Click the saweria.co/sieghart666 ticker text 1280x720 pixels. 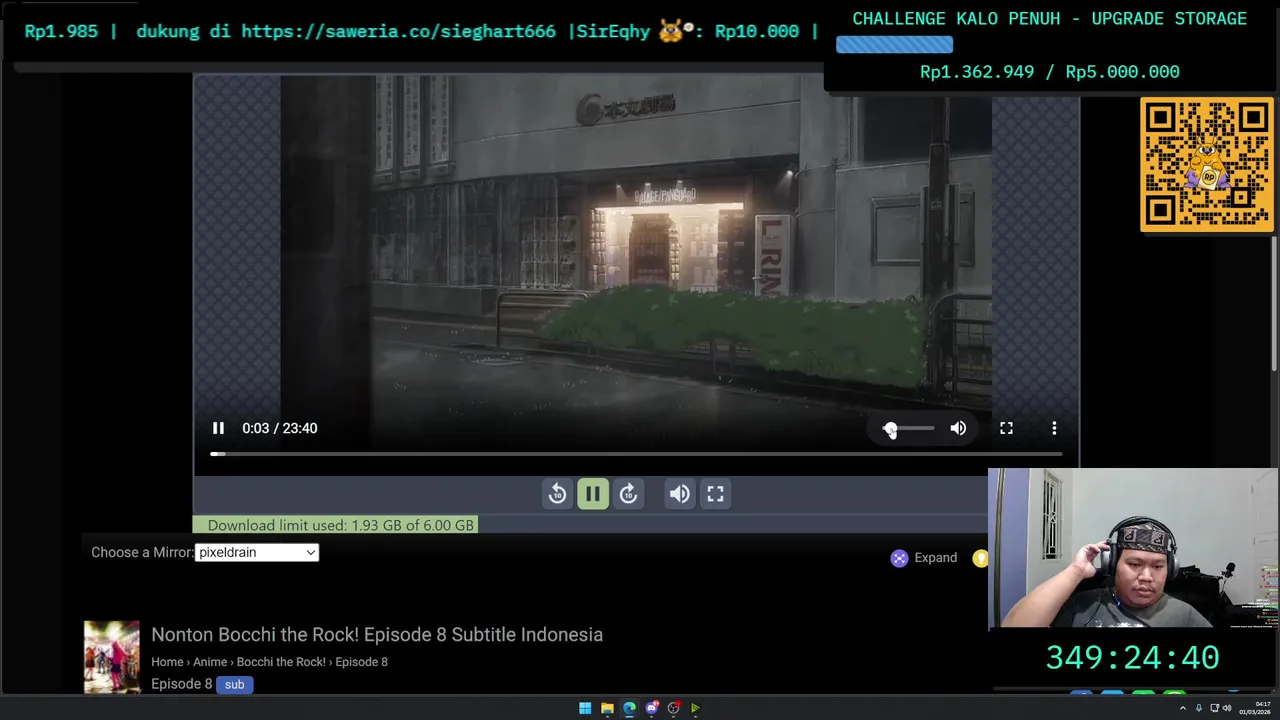coord(398,31)
